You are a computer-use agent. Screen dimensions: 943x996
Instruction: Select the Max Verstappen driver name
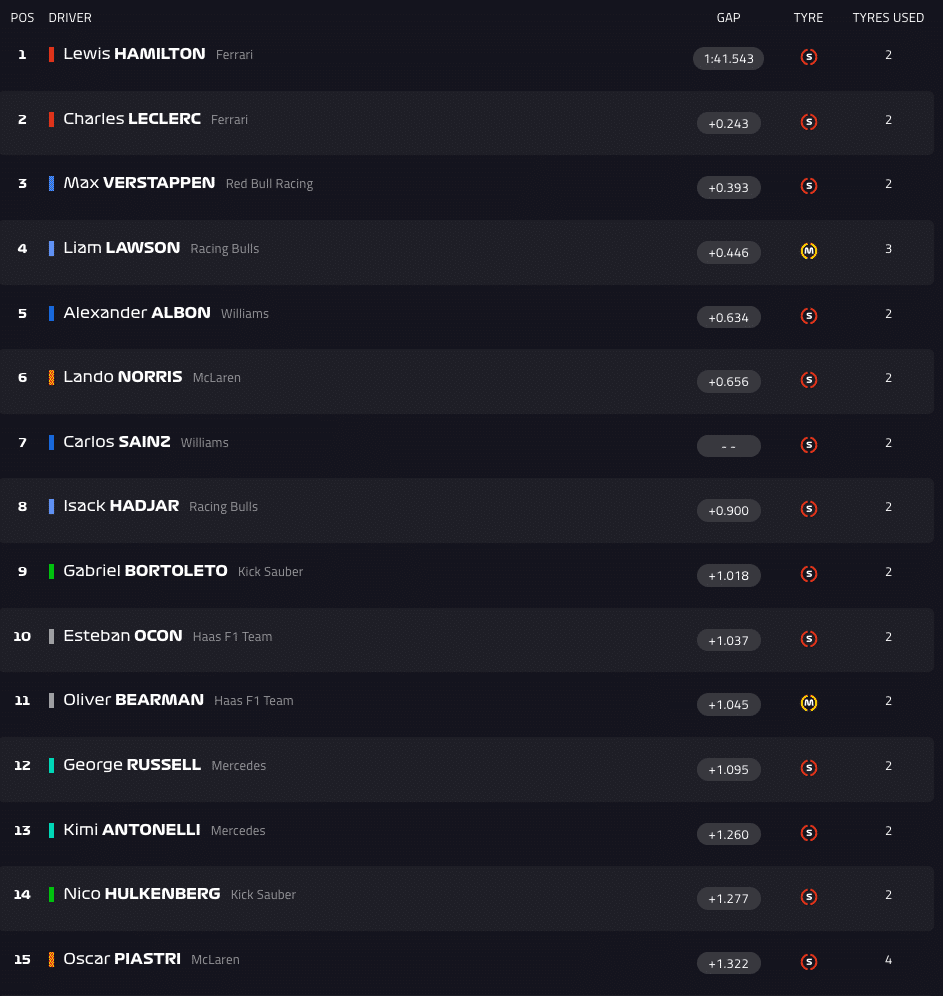point(139,183)
